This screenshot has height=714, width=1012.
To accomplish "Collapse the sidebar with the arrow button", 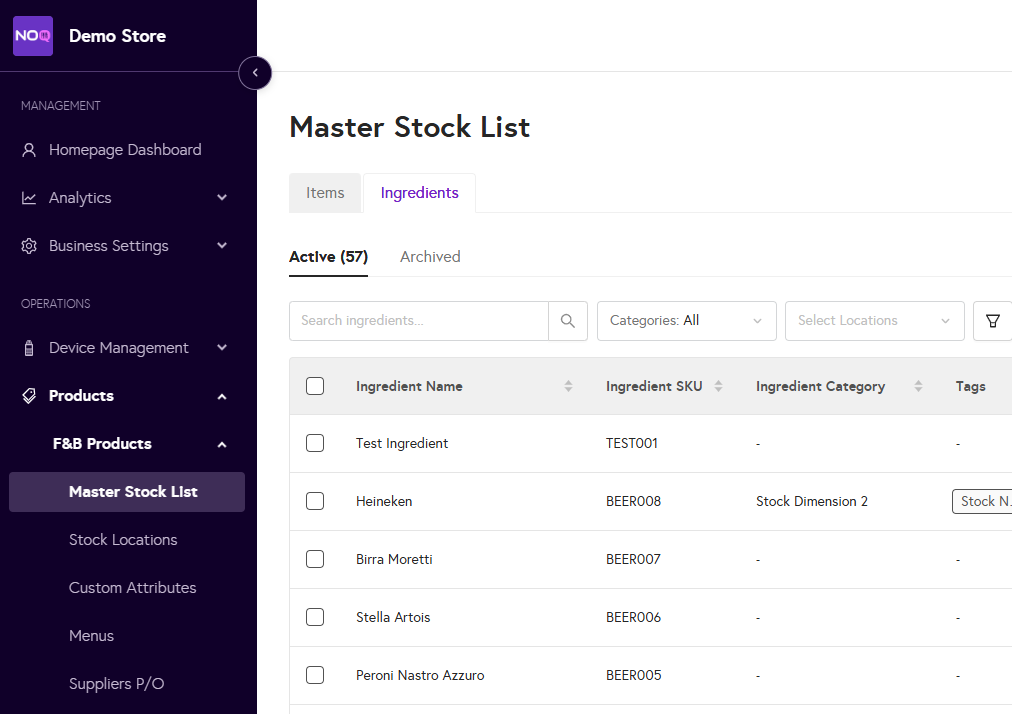I will click(255, 73).
